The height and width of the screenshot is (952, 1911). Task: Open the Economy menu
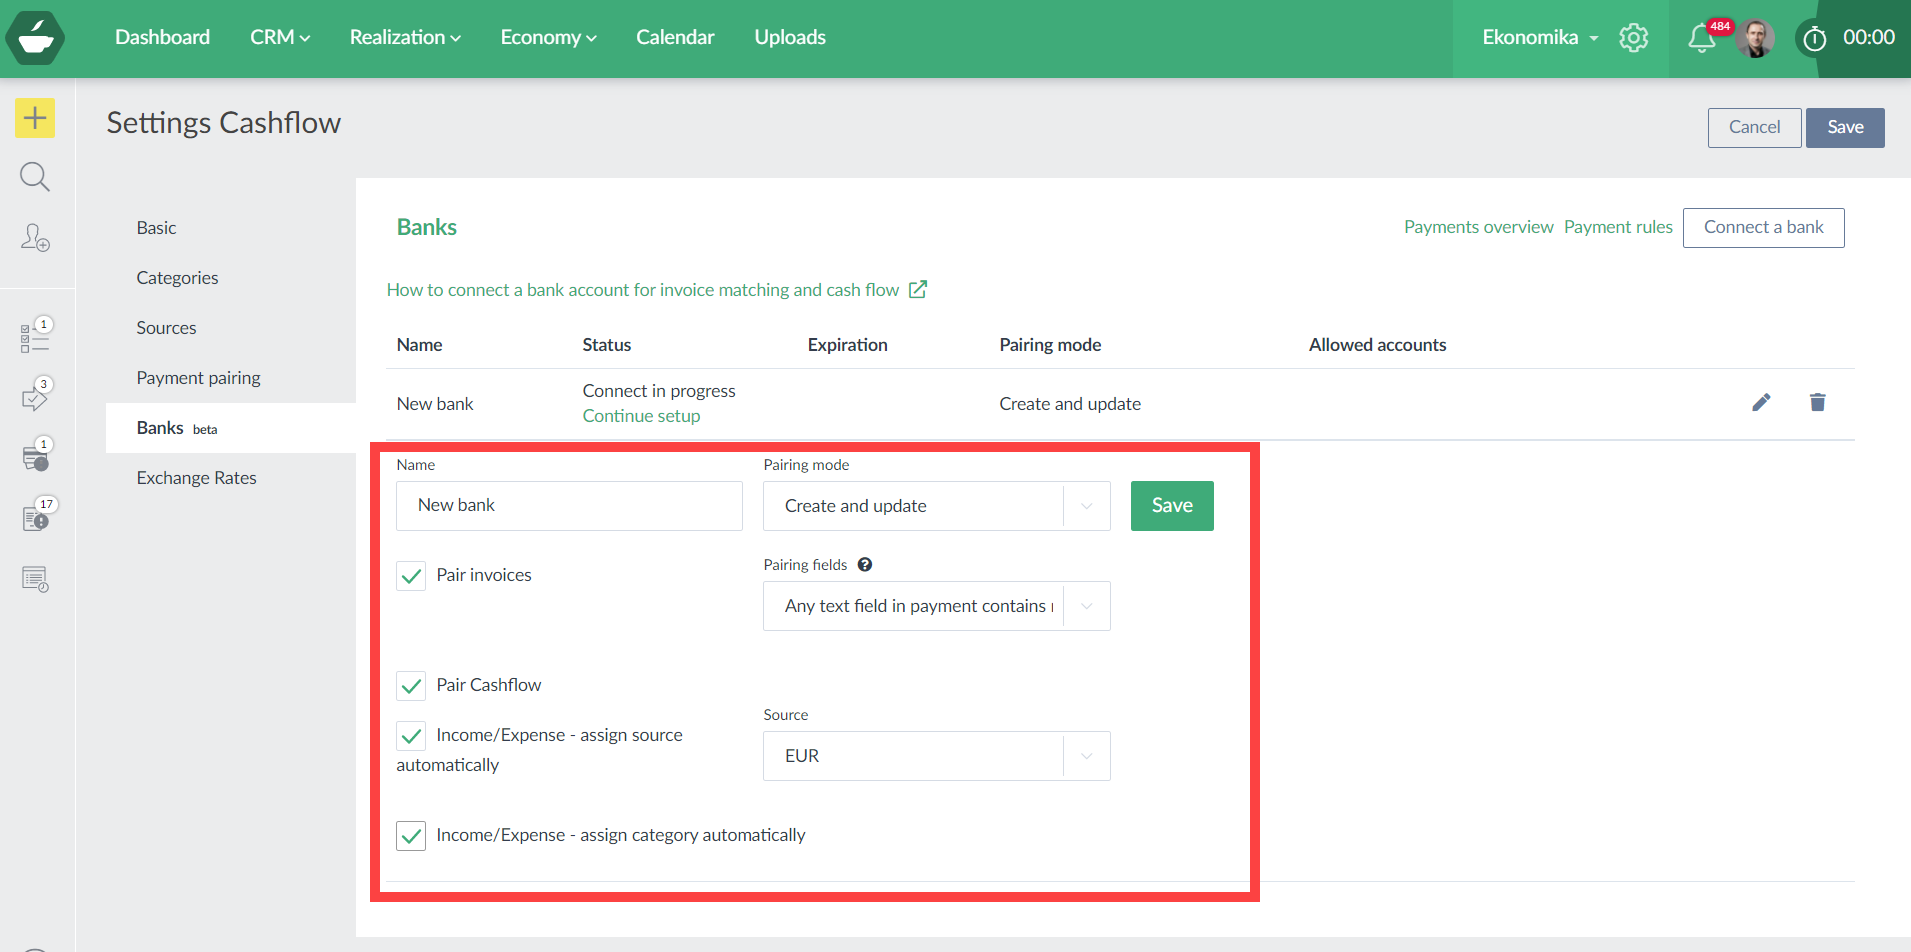click(548, 38)
